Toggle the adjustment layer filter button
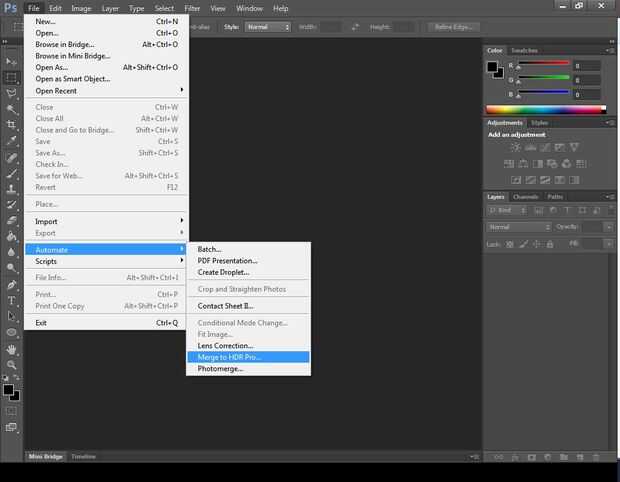Image resolution: width=620 pixels, height=482 pixels. point(553,210)
